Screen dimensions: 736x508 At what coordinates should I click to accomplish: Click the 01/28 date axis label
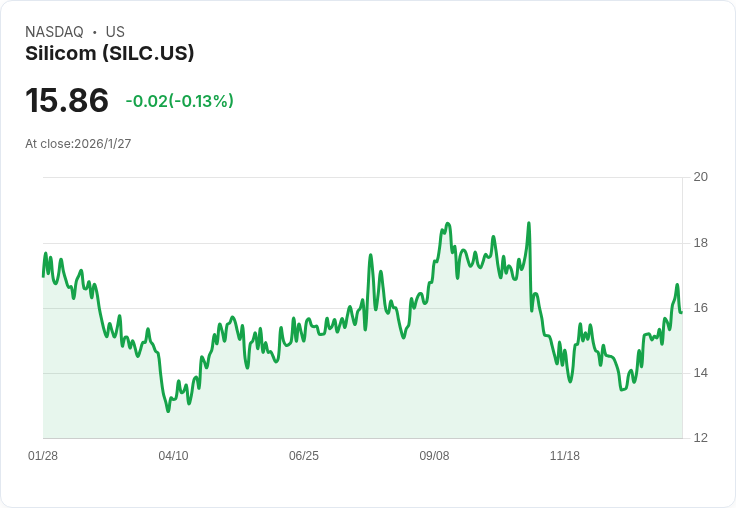tap(43, 456)
